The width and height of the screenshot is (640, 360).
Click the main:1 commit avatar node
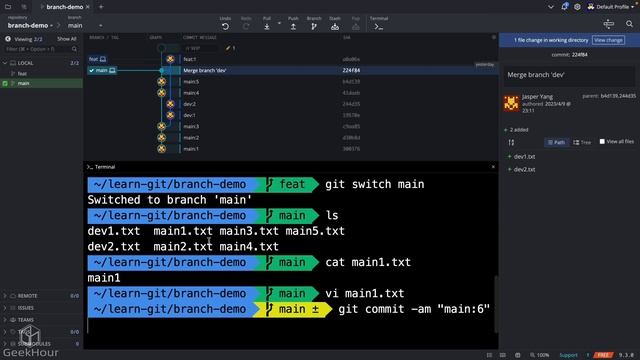(x=162, y=149)
